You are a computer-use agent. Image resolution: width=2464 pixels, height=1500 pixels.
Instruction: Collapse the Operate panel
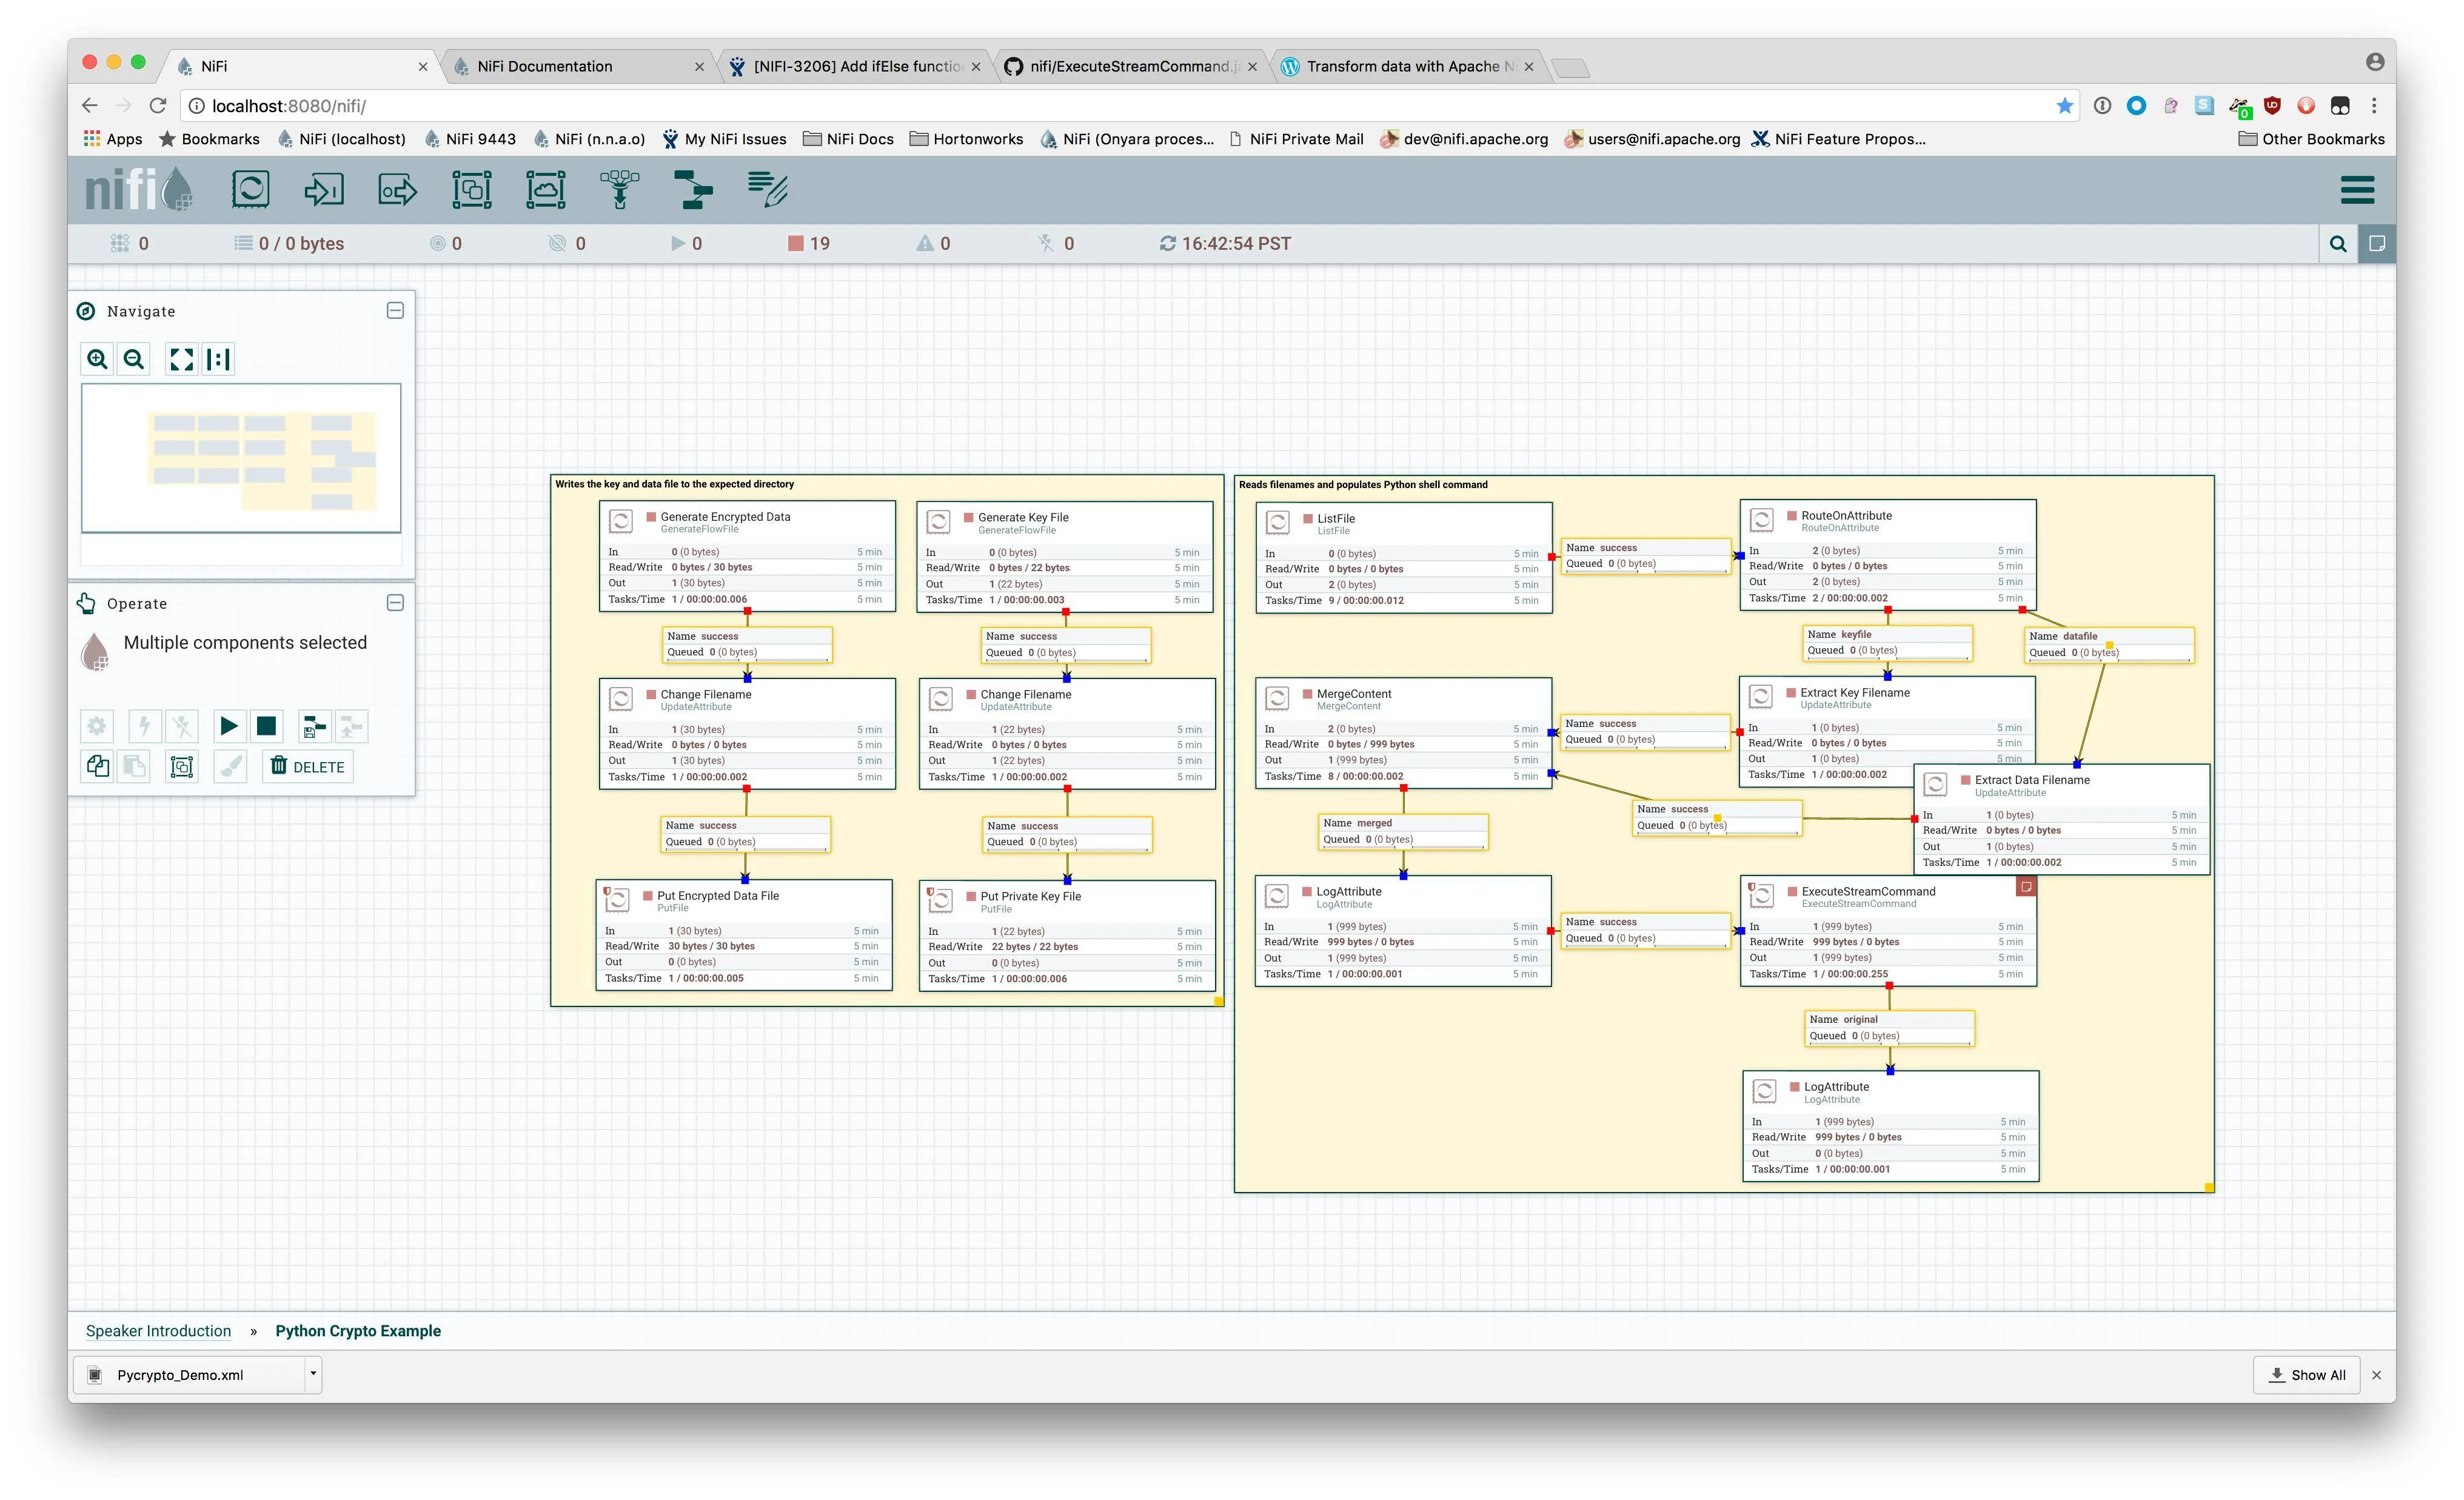pos(395,603)
